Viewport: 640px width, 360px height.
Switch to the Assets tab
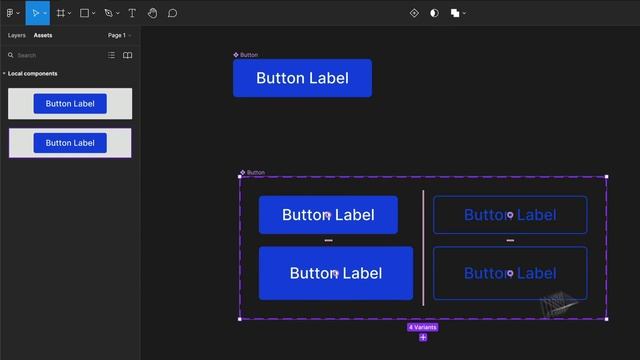point(43,36)
